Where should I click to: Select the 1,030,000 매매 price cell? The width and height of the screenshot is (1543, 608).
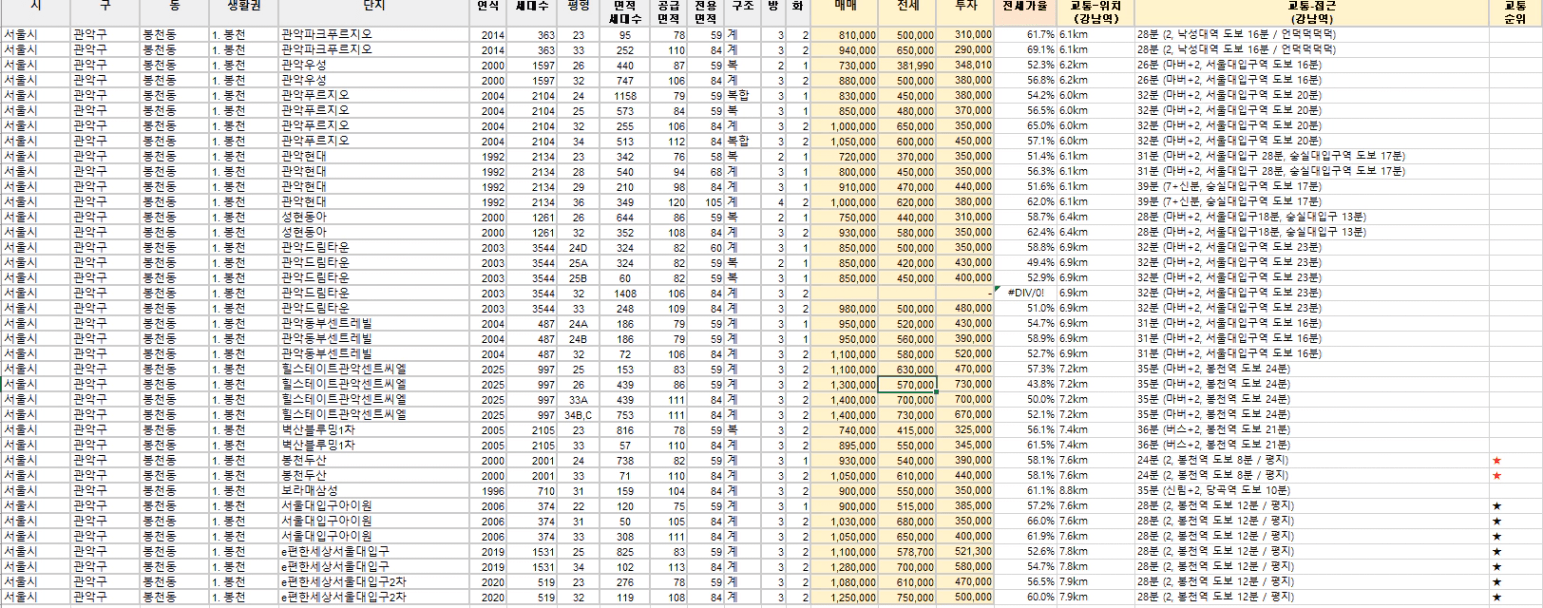click(845, 521)
